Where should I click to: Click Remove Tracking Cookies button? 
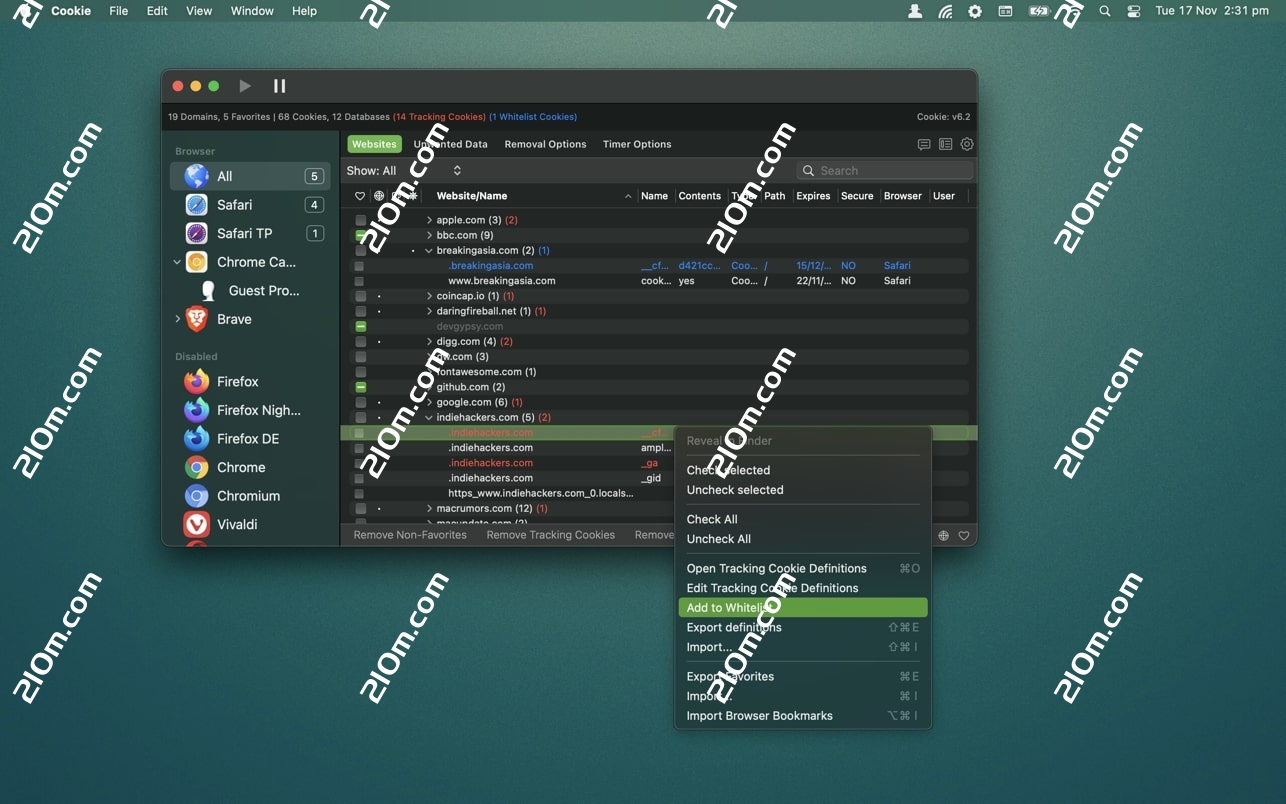[550, 535]
